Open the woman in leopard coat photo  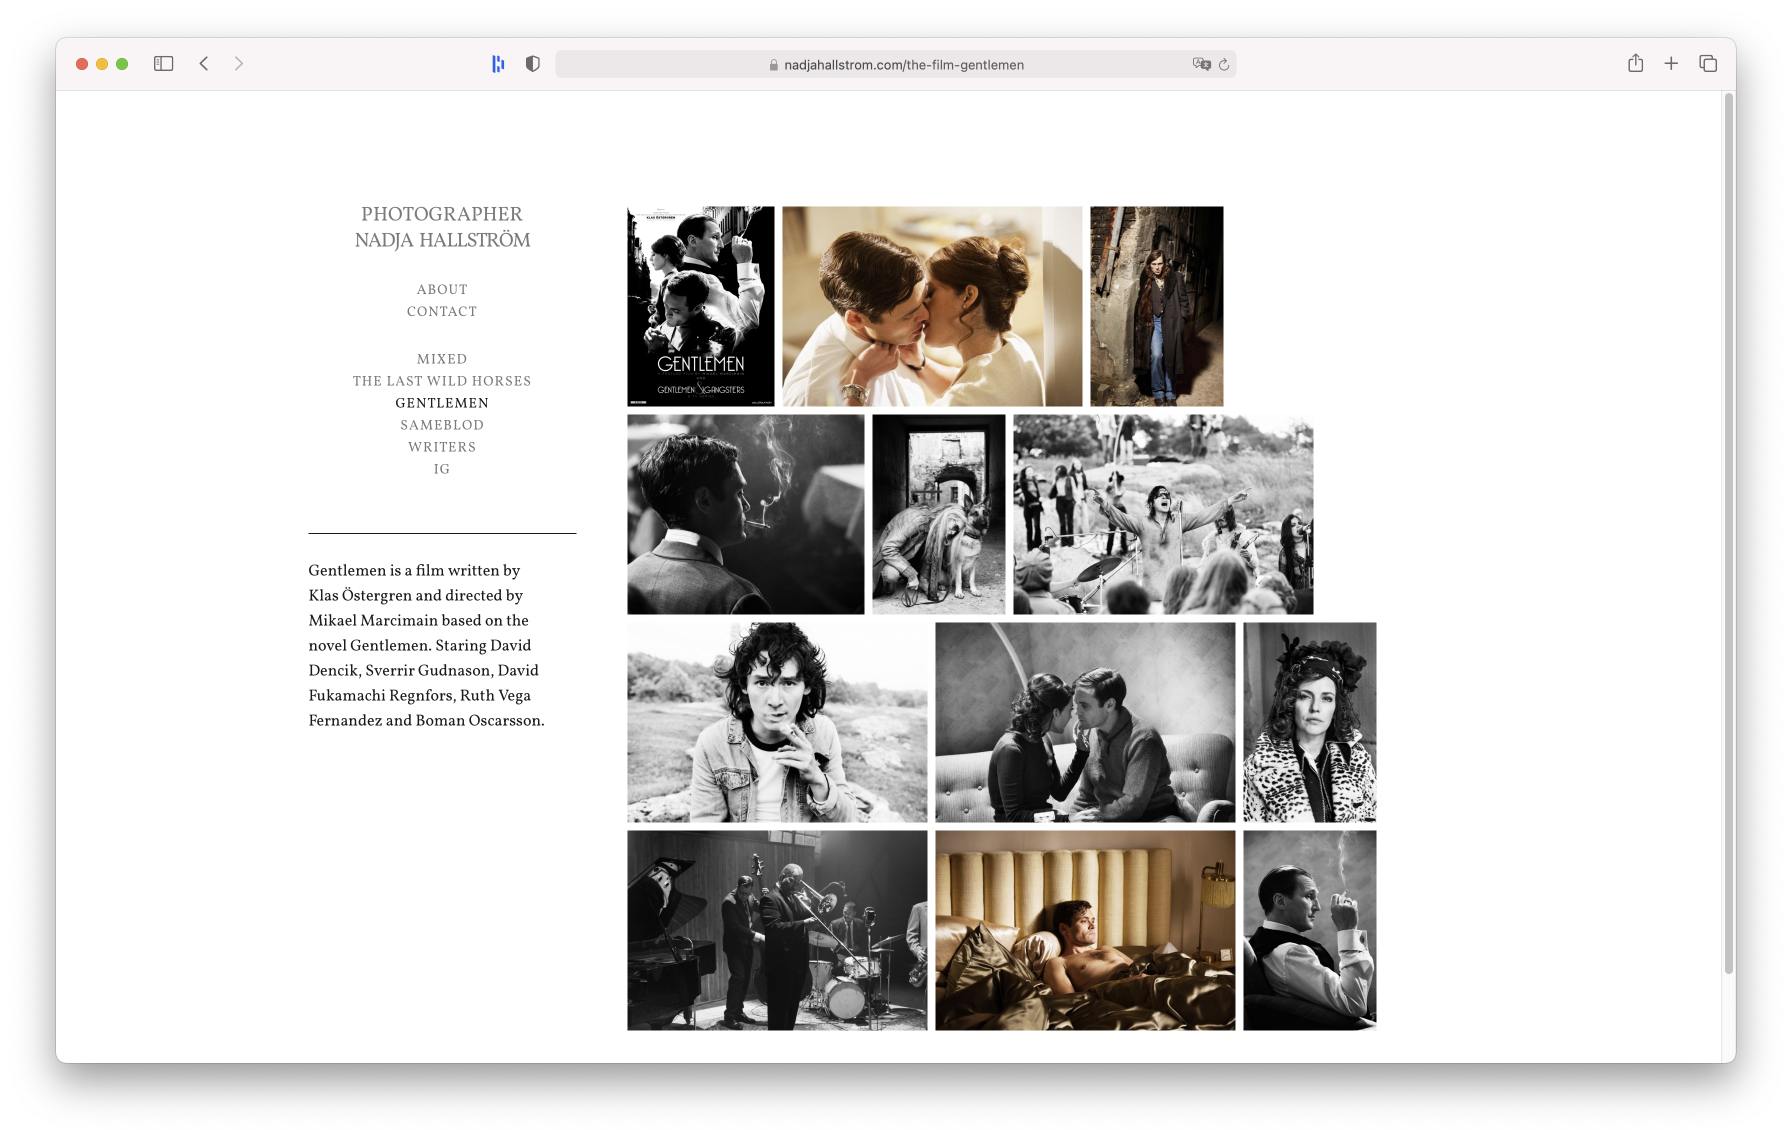(1310, 722)
